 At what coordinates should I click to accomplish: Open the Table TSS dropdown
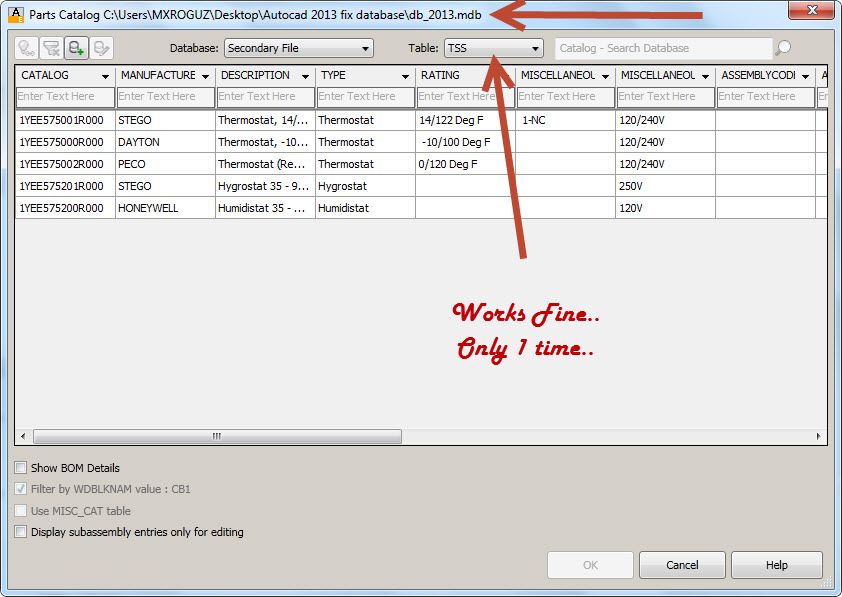[493, 48]
